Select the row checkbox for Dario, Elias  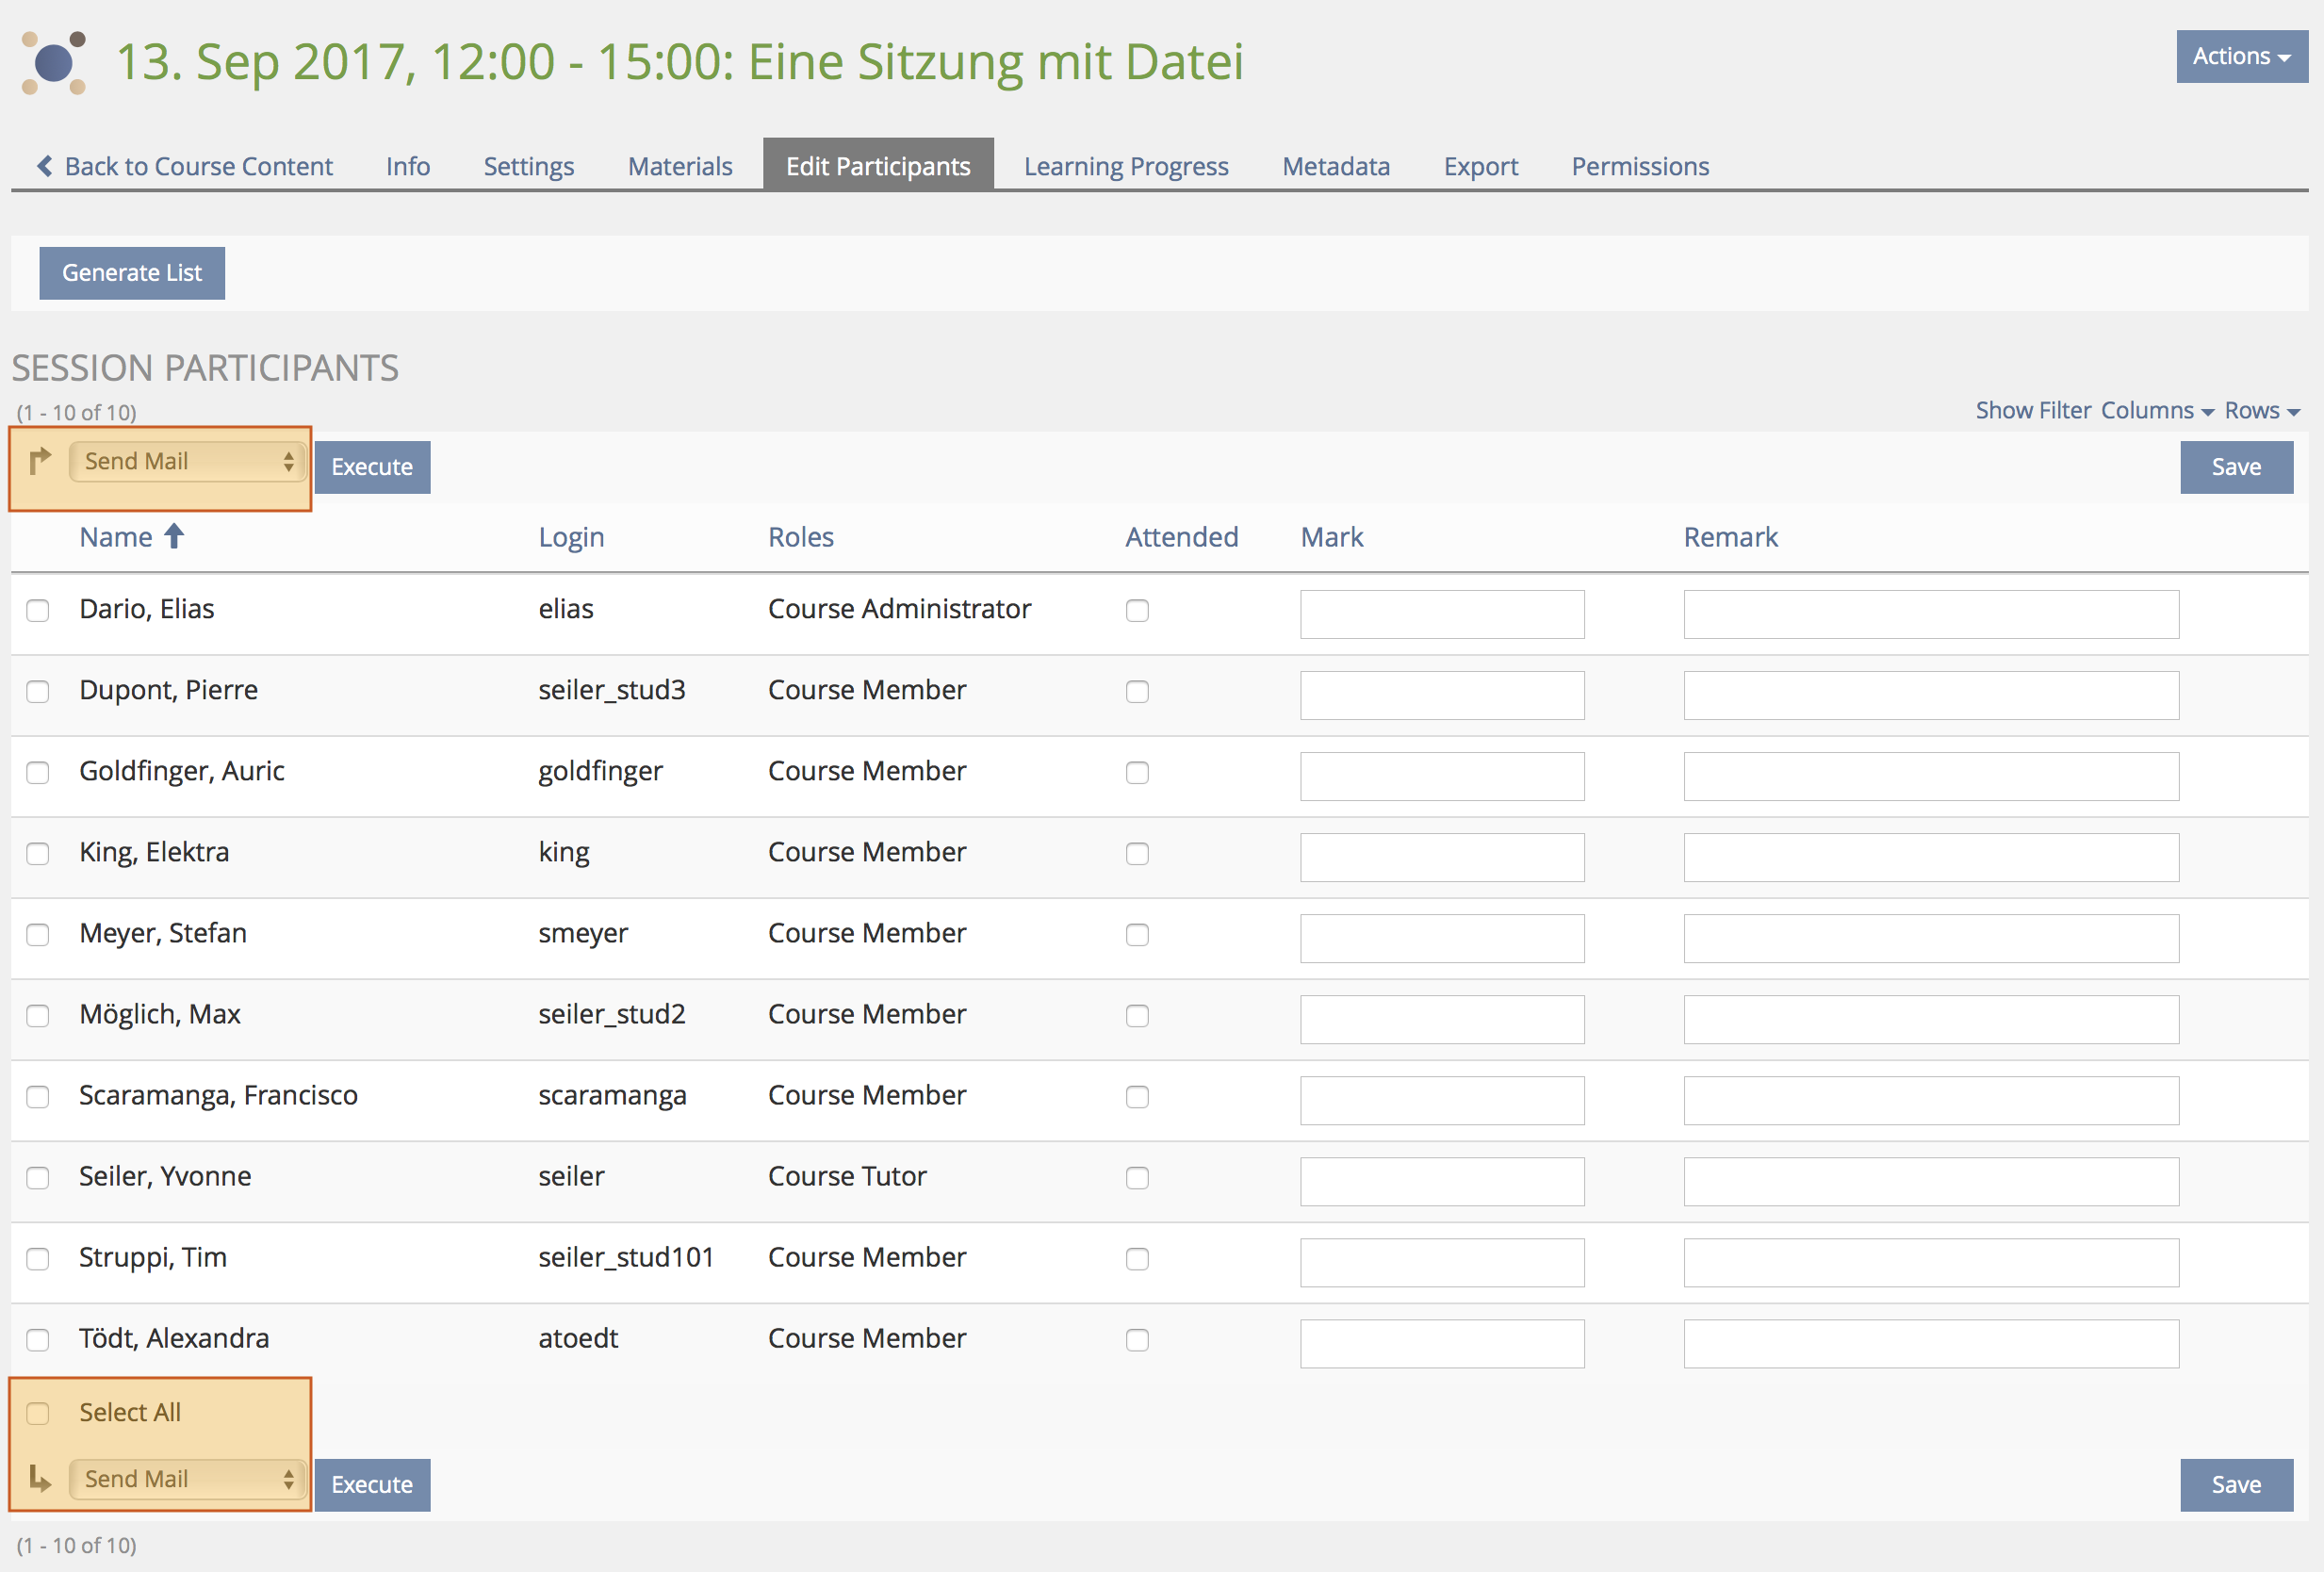38,610
